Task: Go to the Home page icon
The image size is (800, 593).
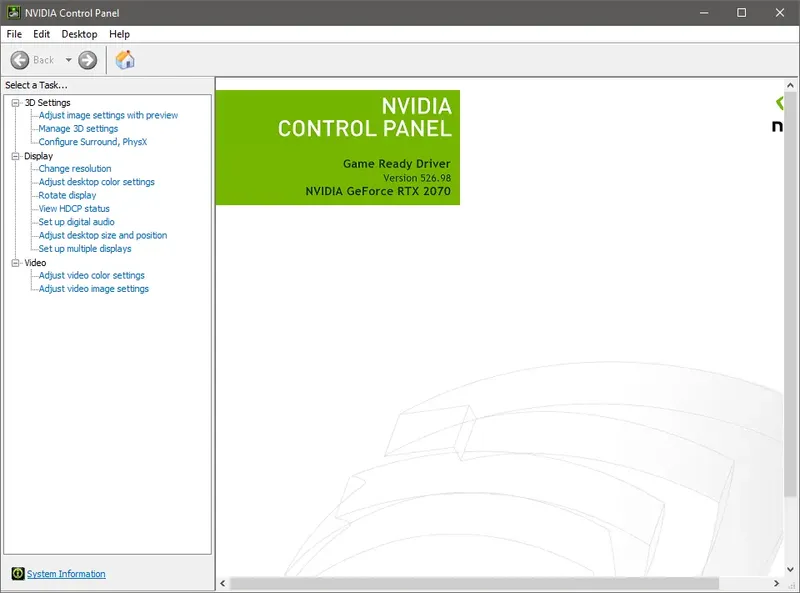Action: click(x=125, y=60)
